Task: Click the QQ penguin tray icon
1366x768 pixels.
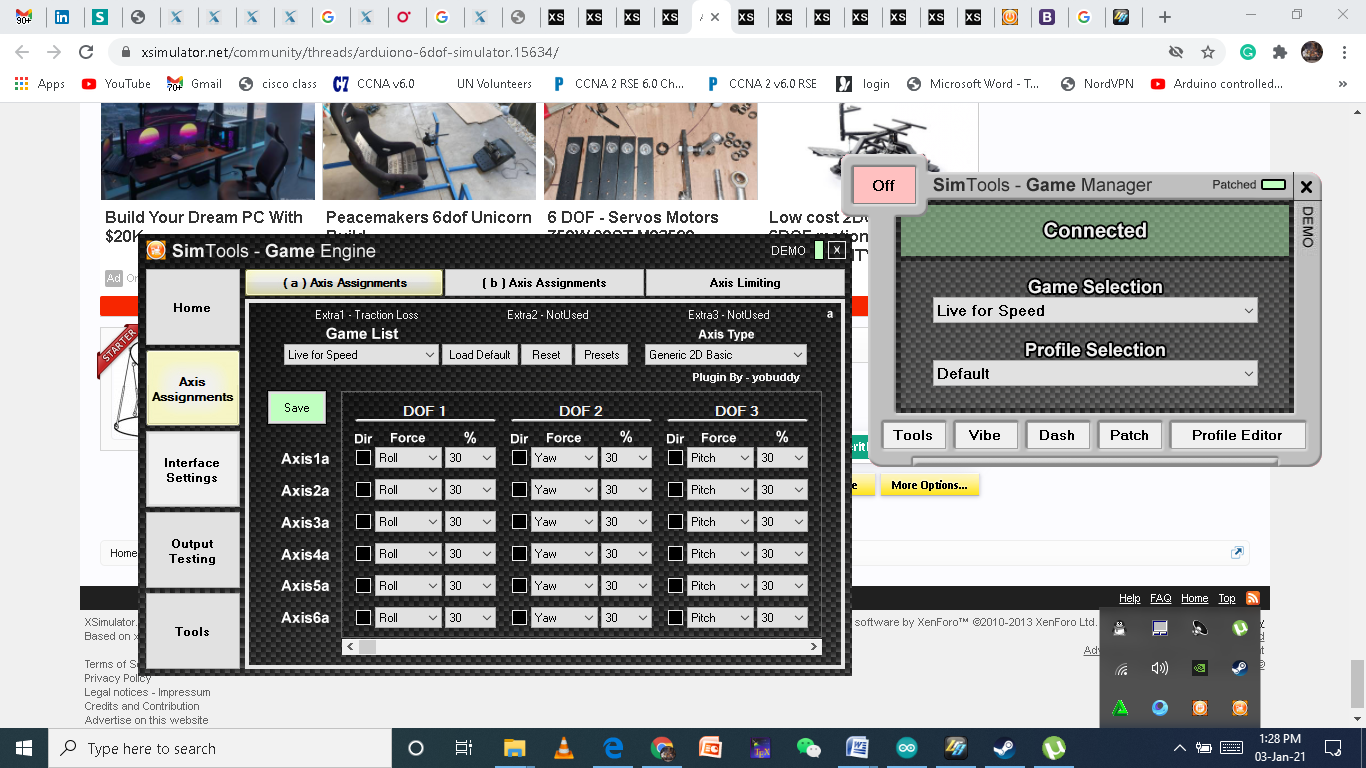Action: point(1121,628)
